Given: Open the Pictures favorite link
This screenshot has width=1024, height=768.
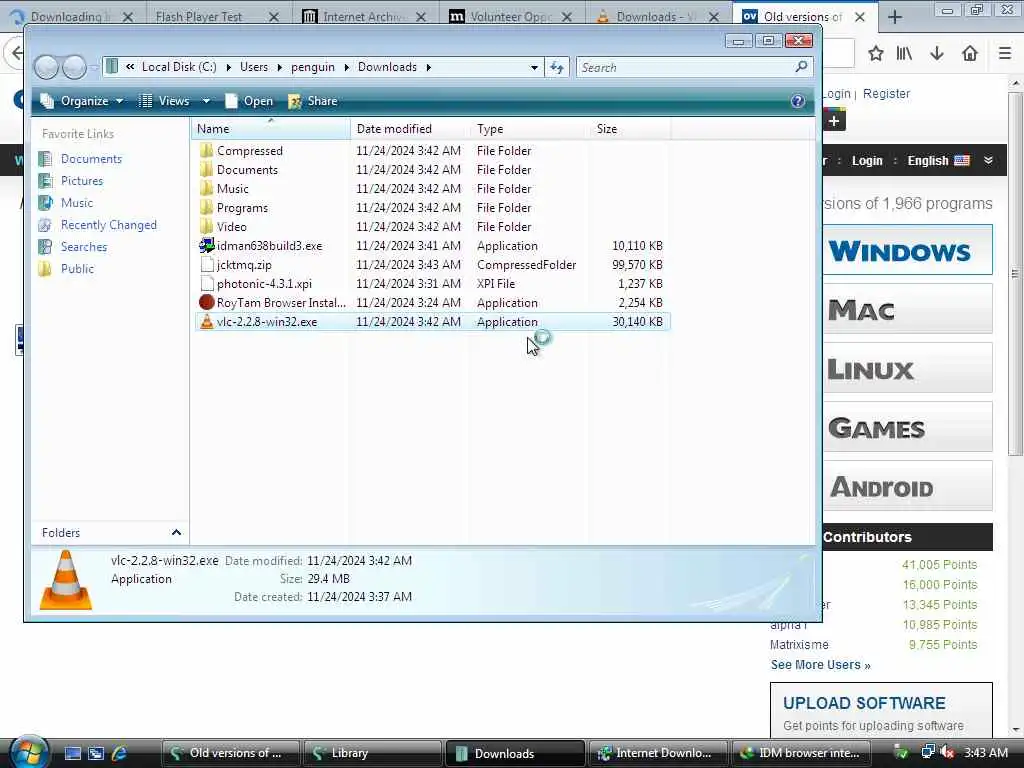Looking at the screenshot, I should [x=82, y=180].
